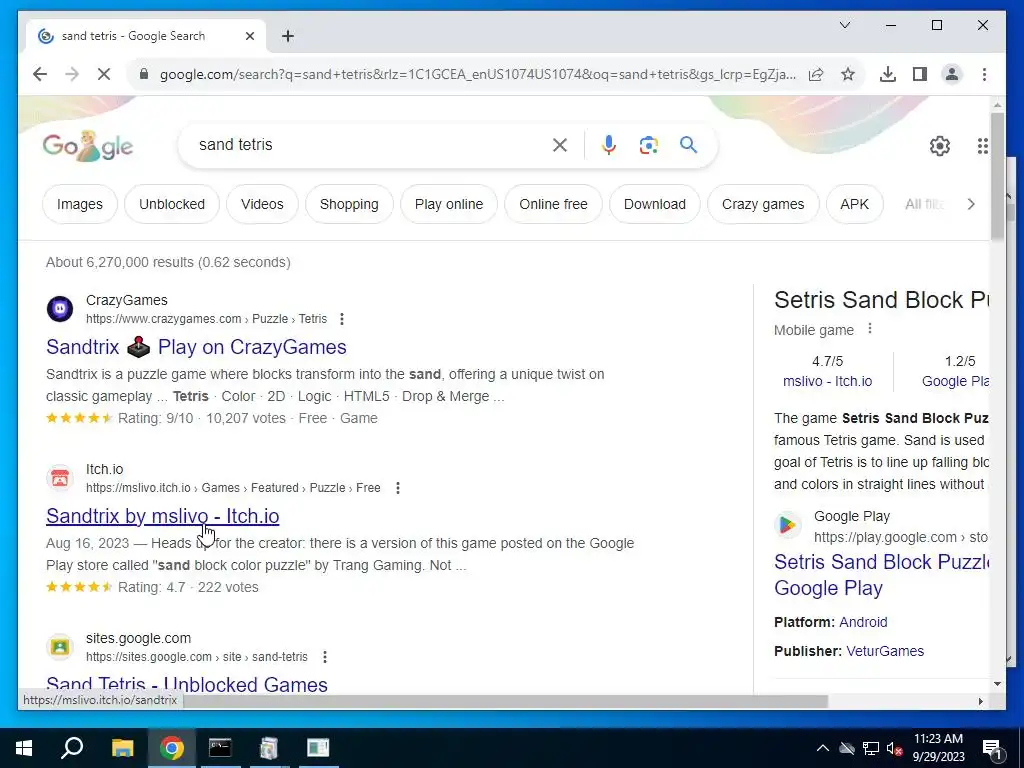The image size is (1024, 768).
Task: Click the magnifier search button
Action: tap(688, 145)
